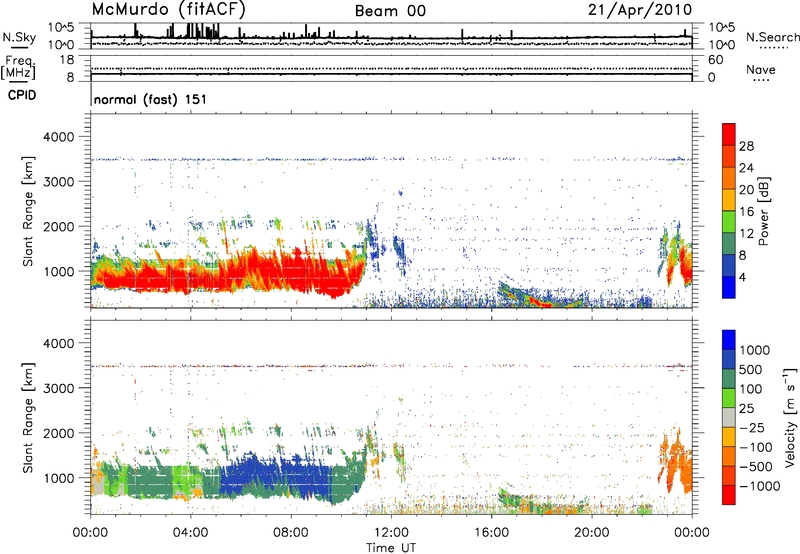The width and height of the screenshot is (800, 554).
Task: Click the red high-power backscatter band near 08:00
Action: [291, 275]
